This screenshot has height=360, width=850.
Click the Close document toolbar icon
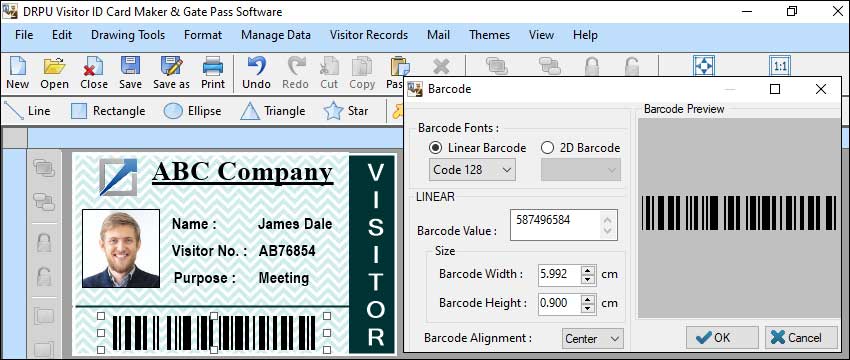click(x=94, y=73)
